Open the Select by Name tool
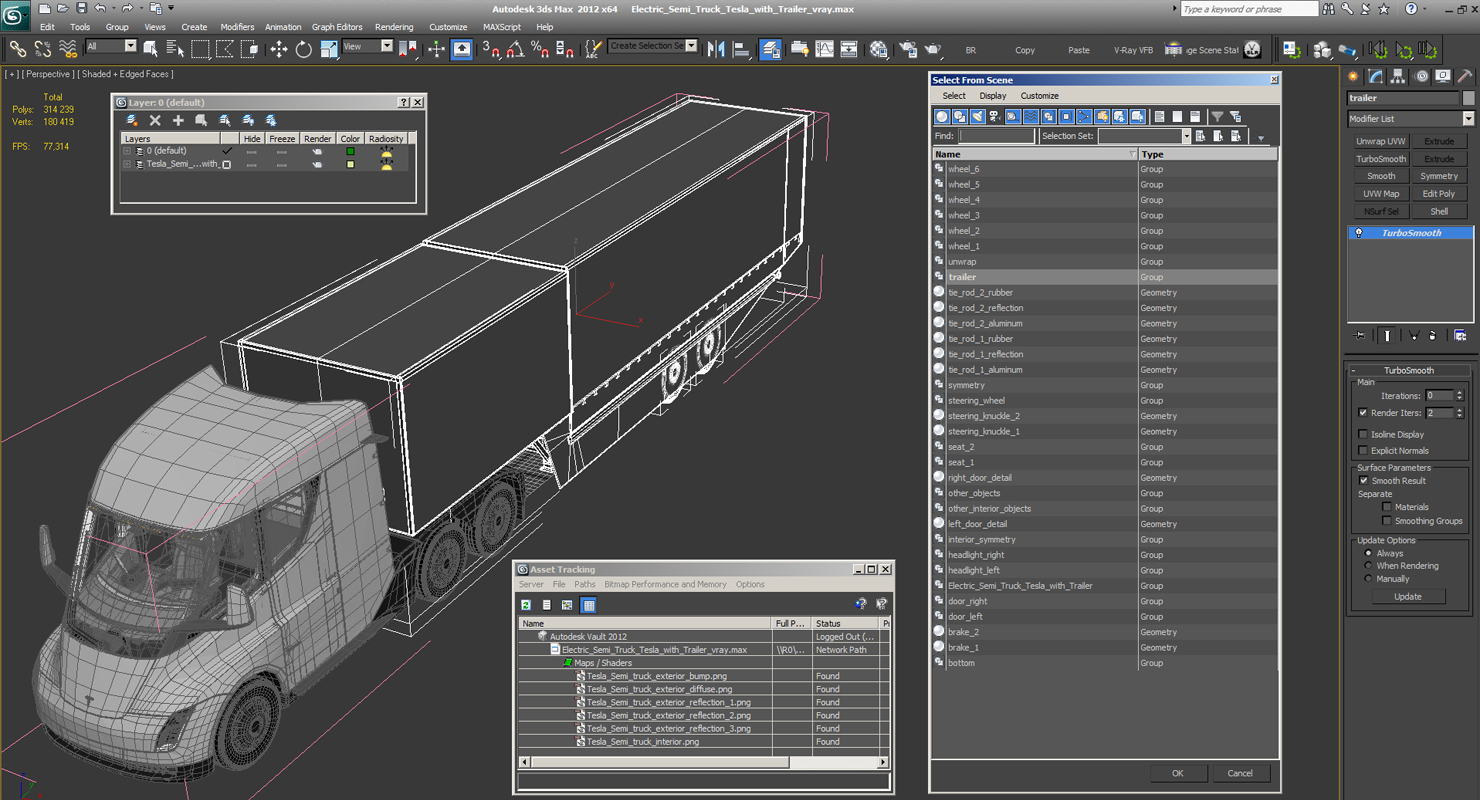The width and height of the screenshot is (1480, 800). coord(175,49)
